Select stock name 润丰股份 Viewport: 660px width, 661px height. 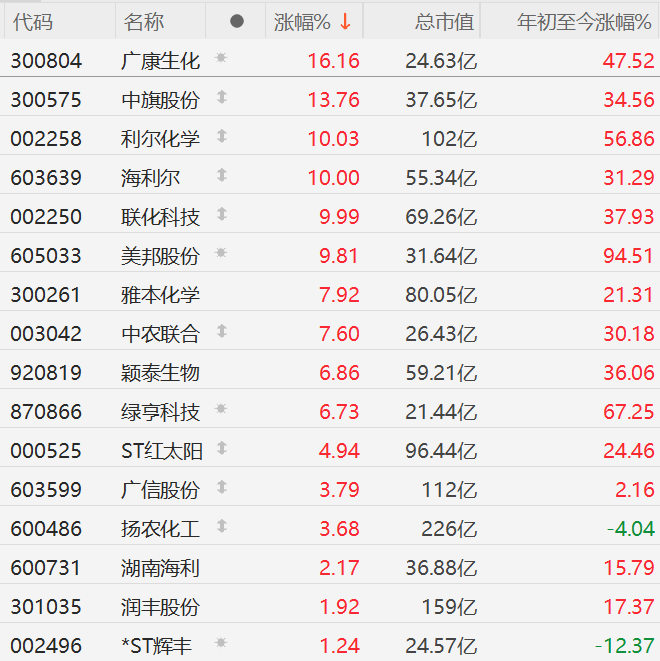click(160, 607)
